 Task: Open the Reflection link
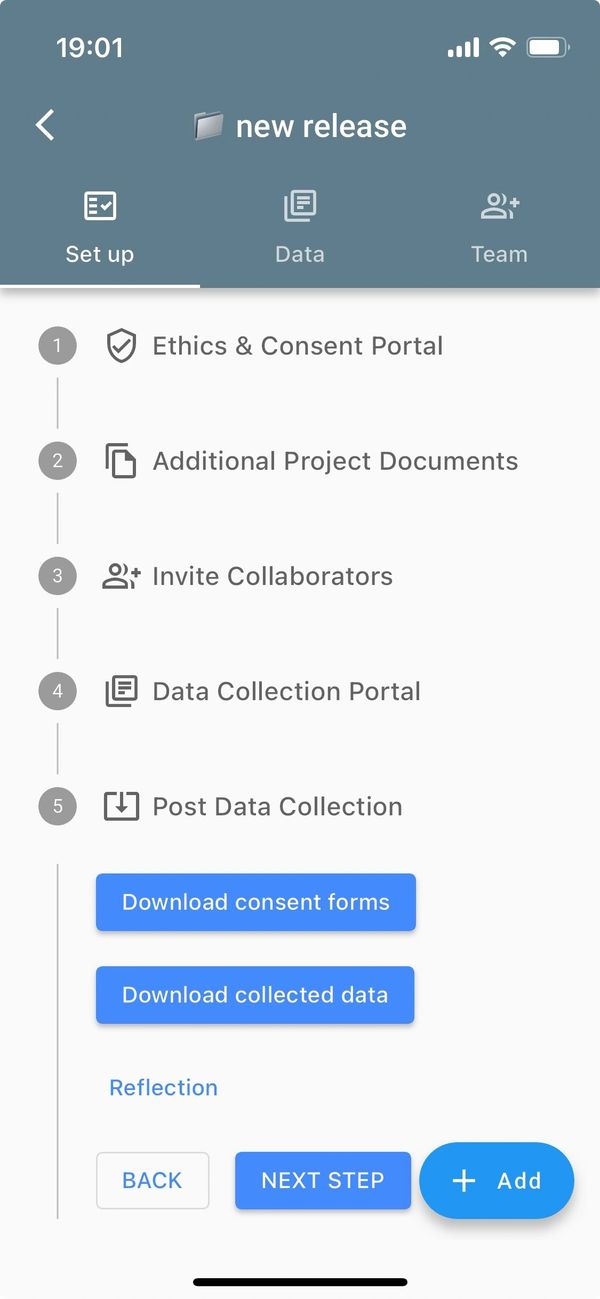point(163,1087)
